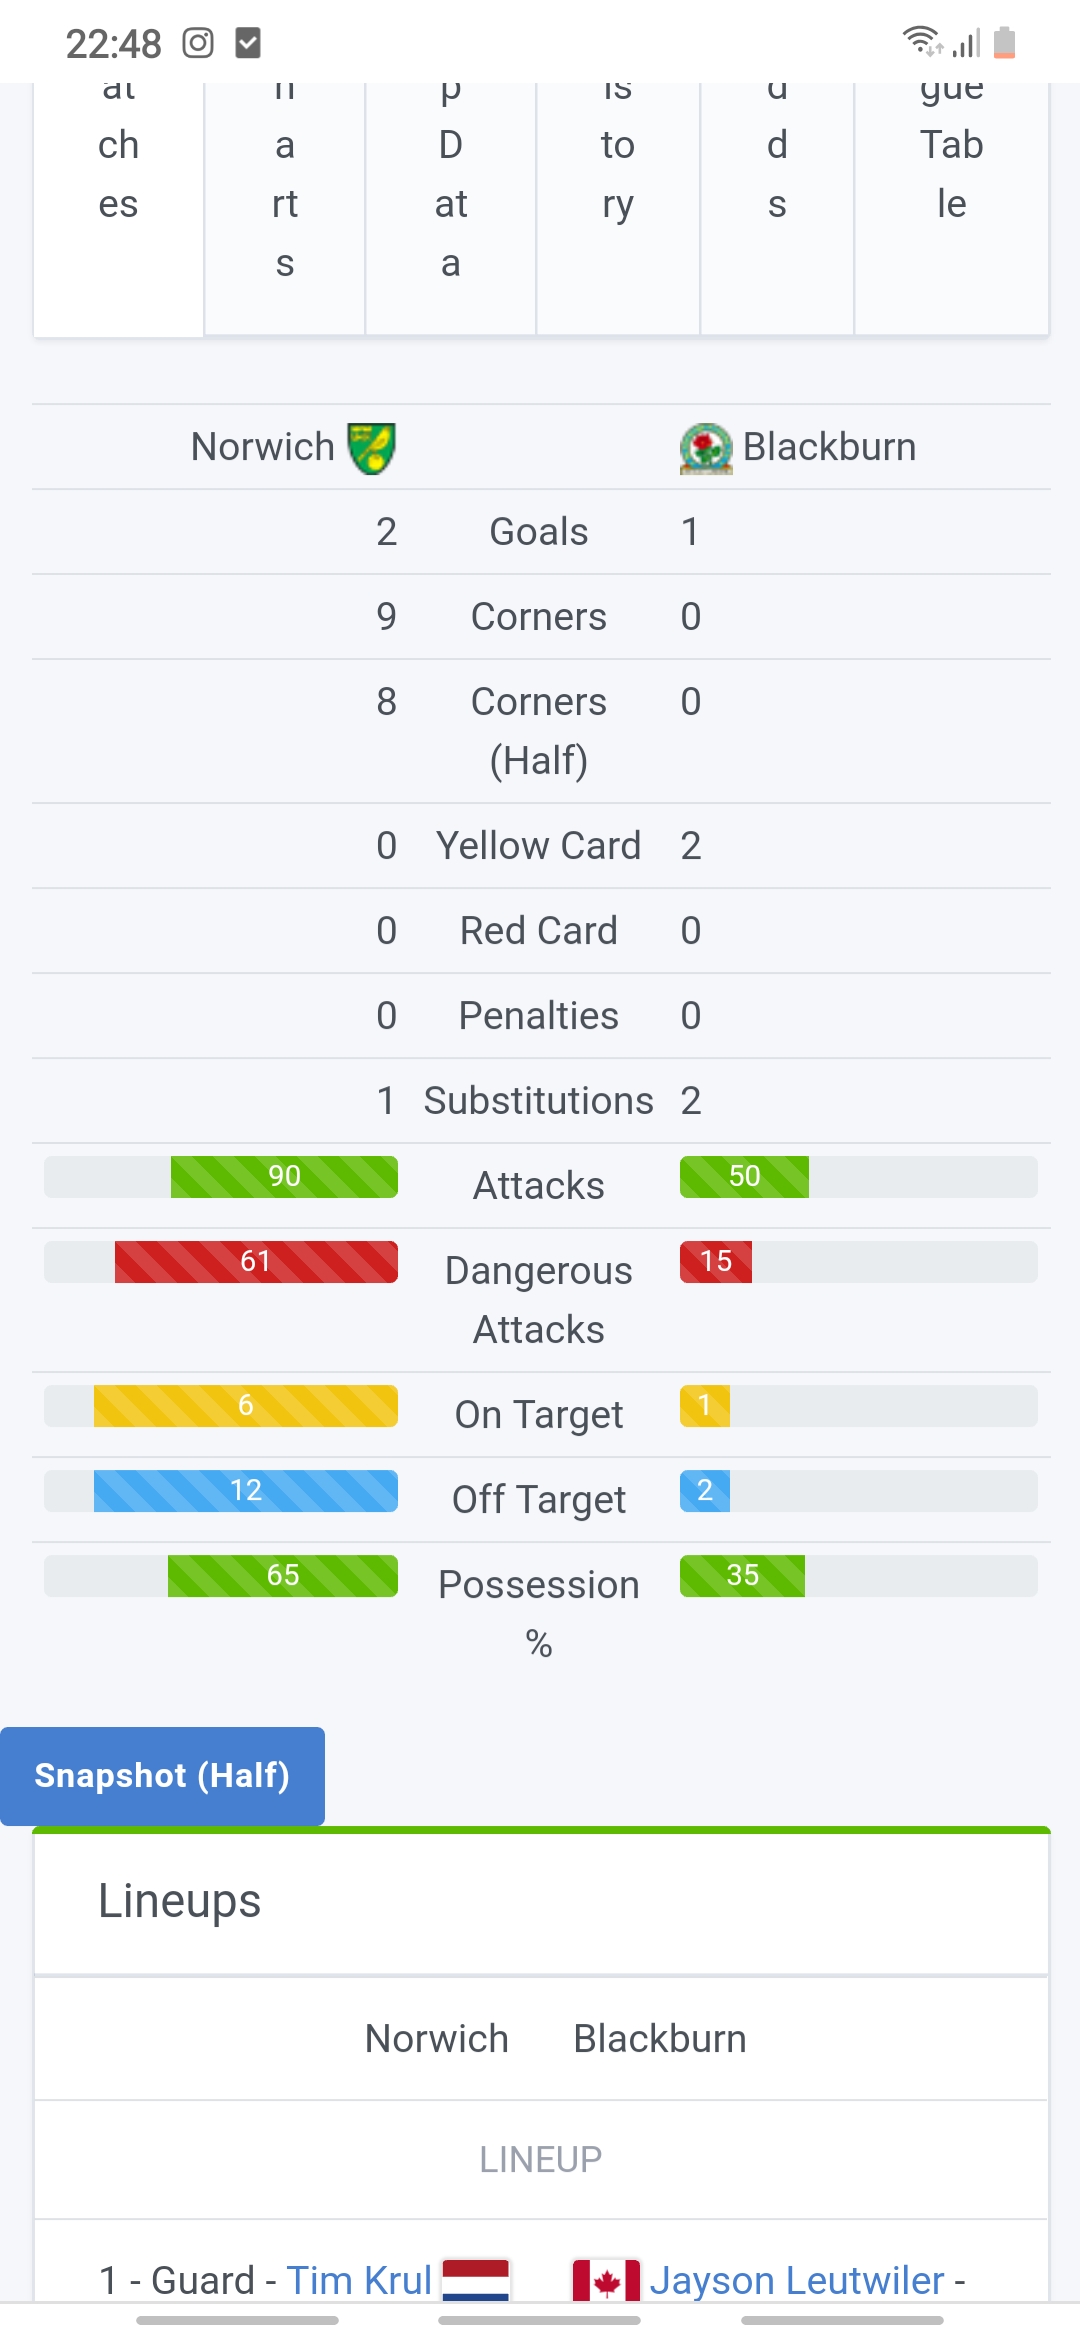This screenshot has width=1080, height=2340.
Task: Tap the Lineups section heading
Action: (x=180, y=1901)
